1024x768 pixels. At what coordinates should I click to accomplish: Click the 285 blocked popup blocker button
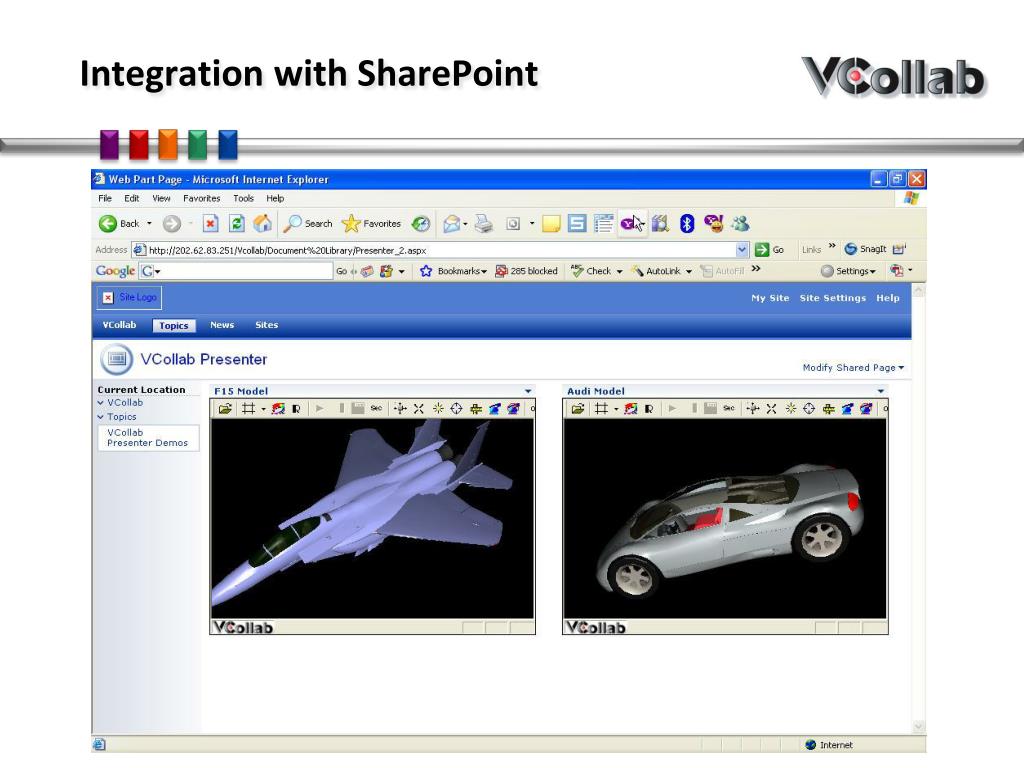pyautogui.click(x=526, y=271)
